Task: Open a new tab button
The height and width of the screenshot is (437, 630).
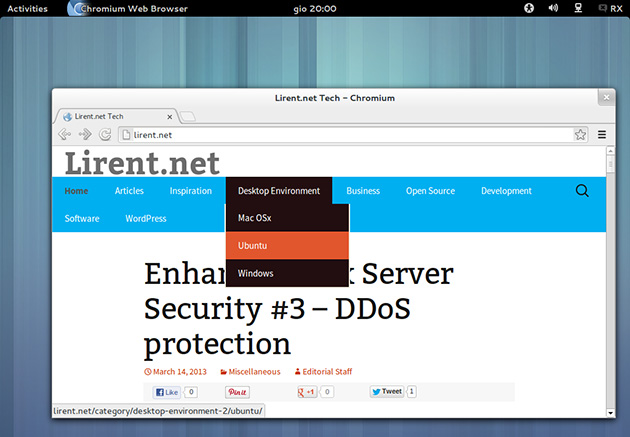Action: [187, 116]
